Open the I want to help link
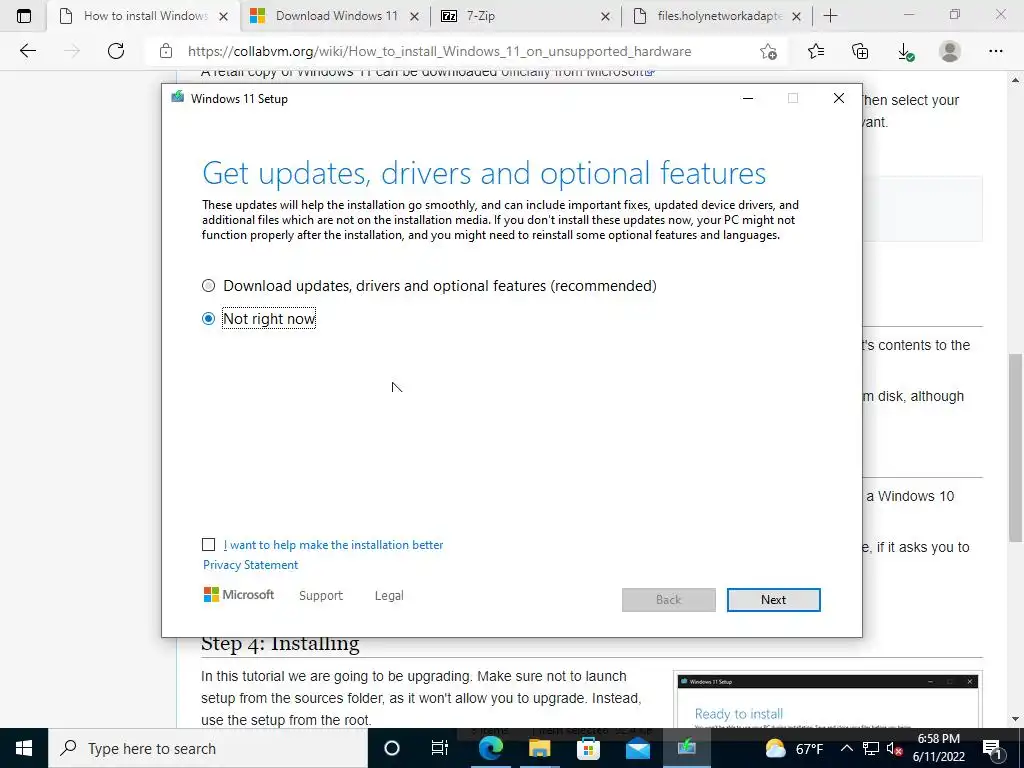 coord(333,545)
